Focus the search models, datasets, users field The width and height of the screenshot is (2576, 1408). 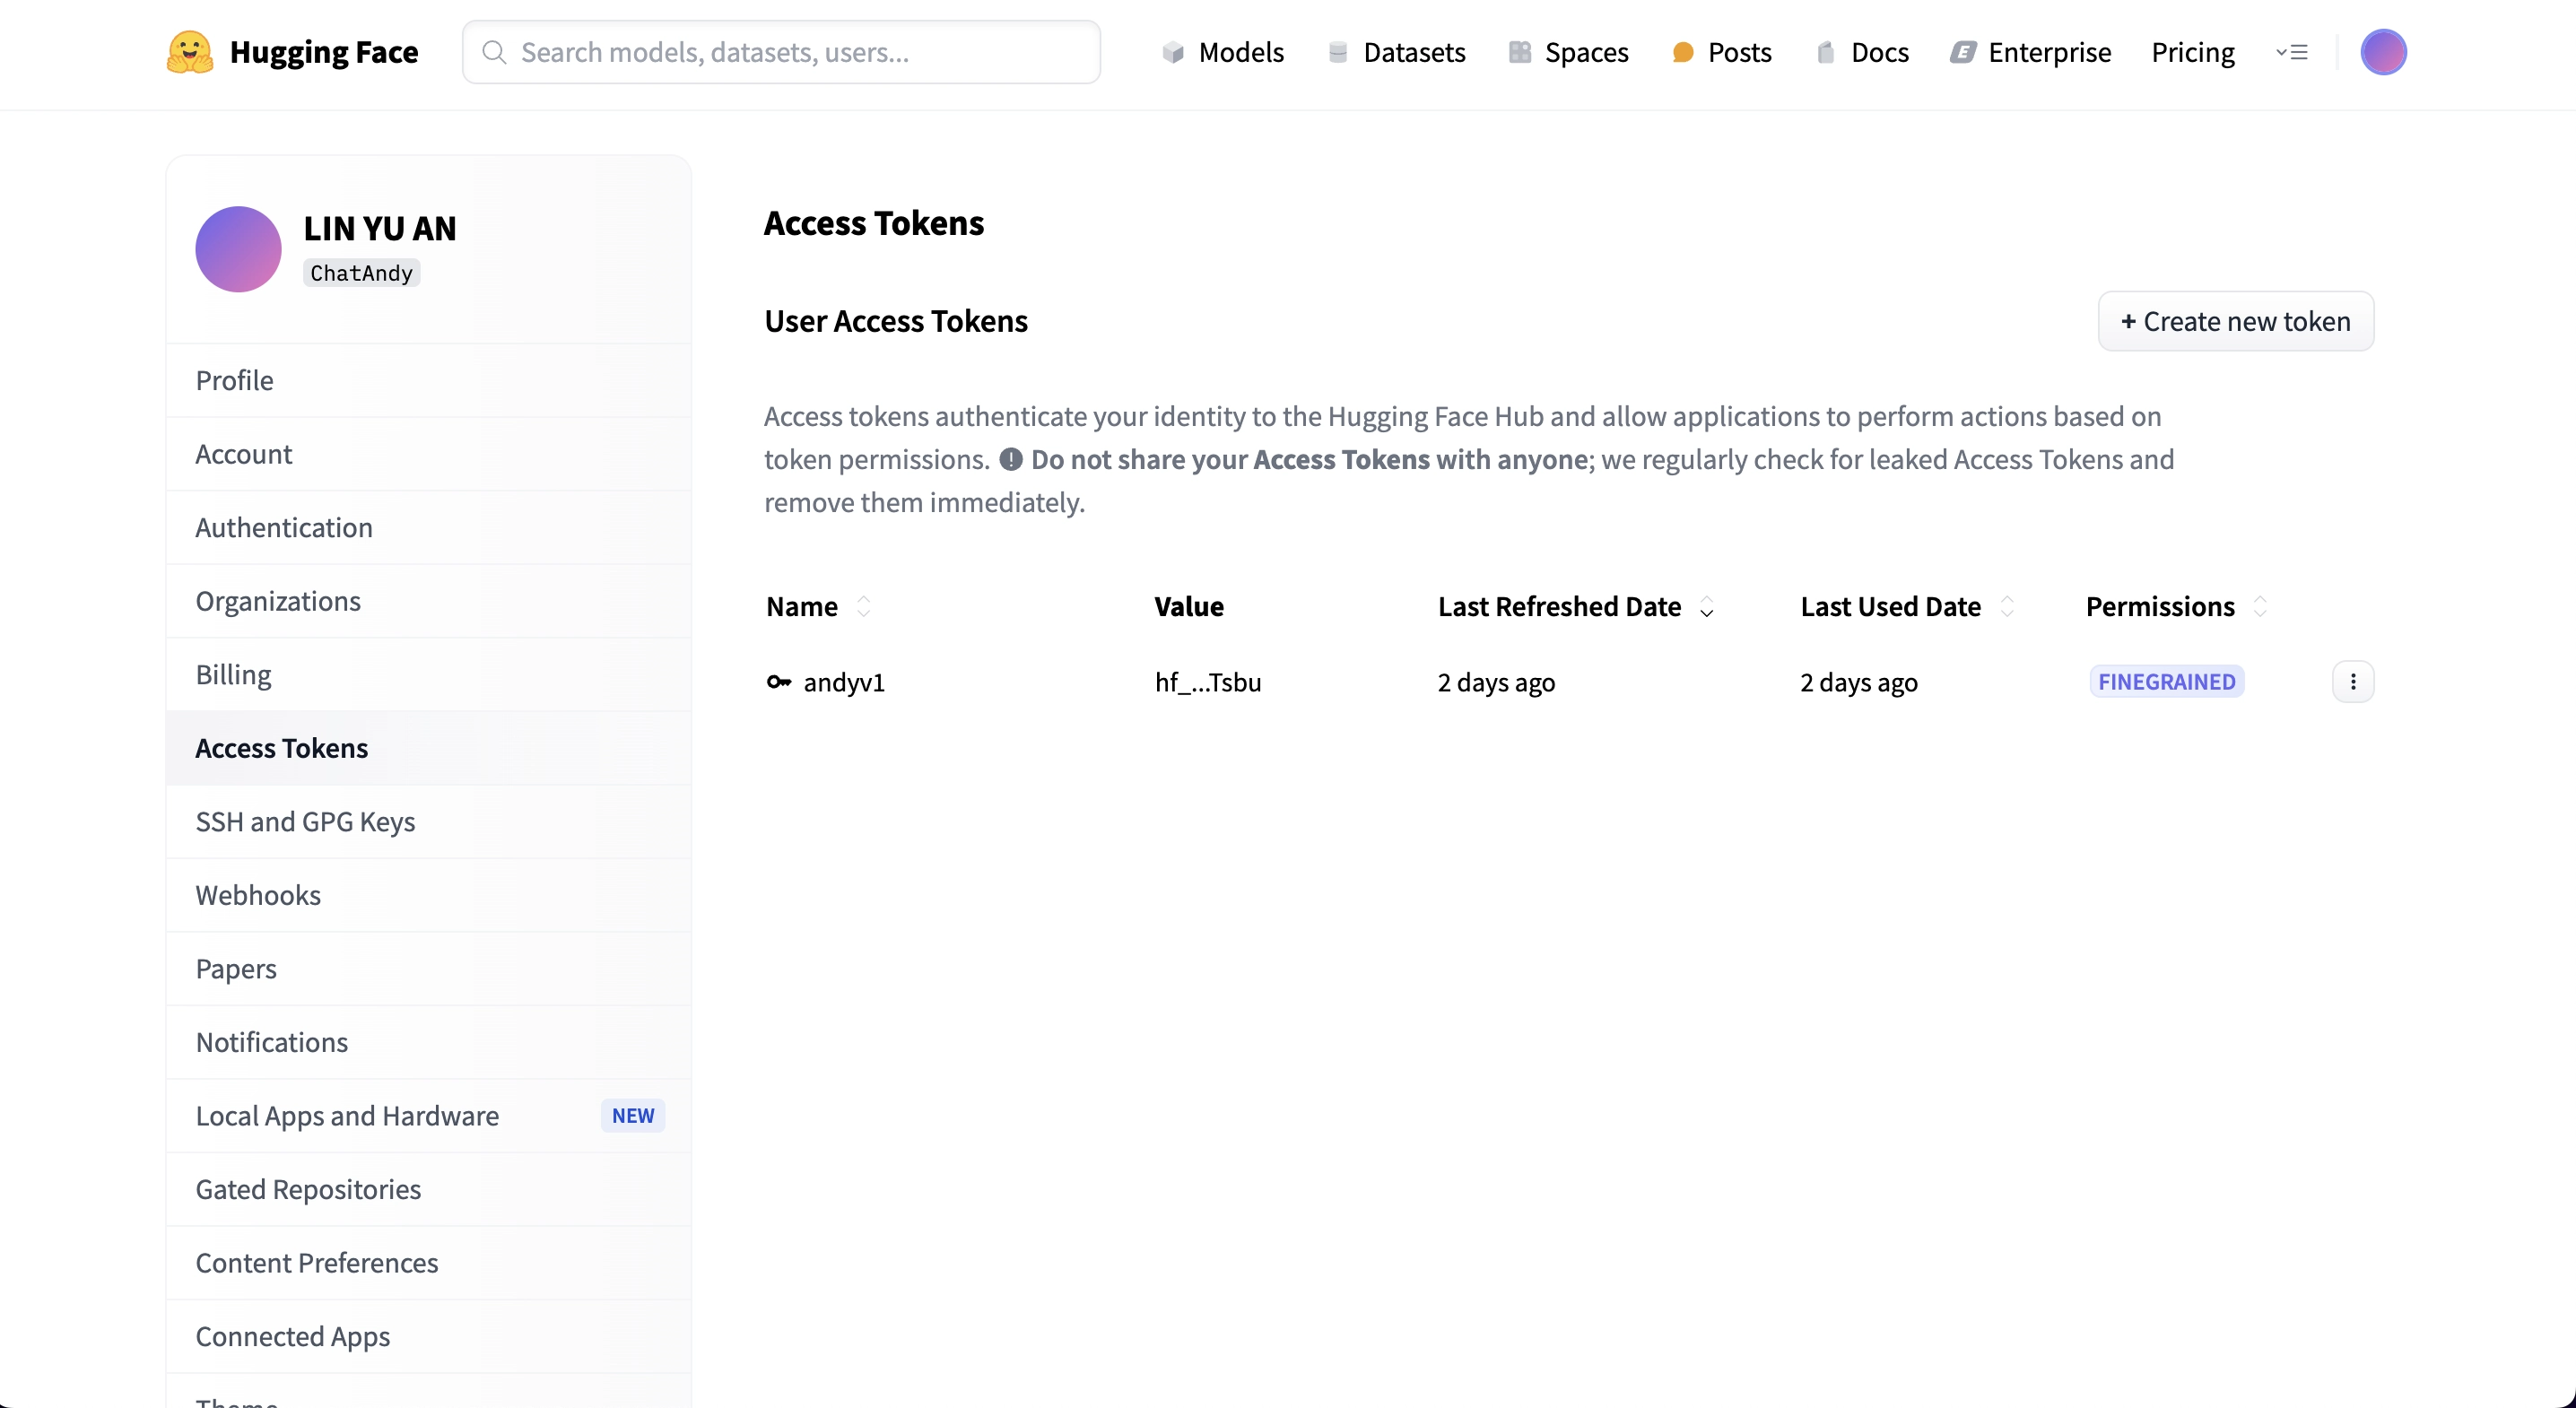[x=781, y=52]
